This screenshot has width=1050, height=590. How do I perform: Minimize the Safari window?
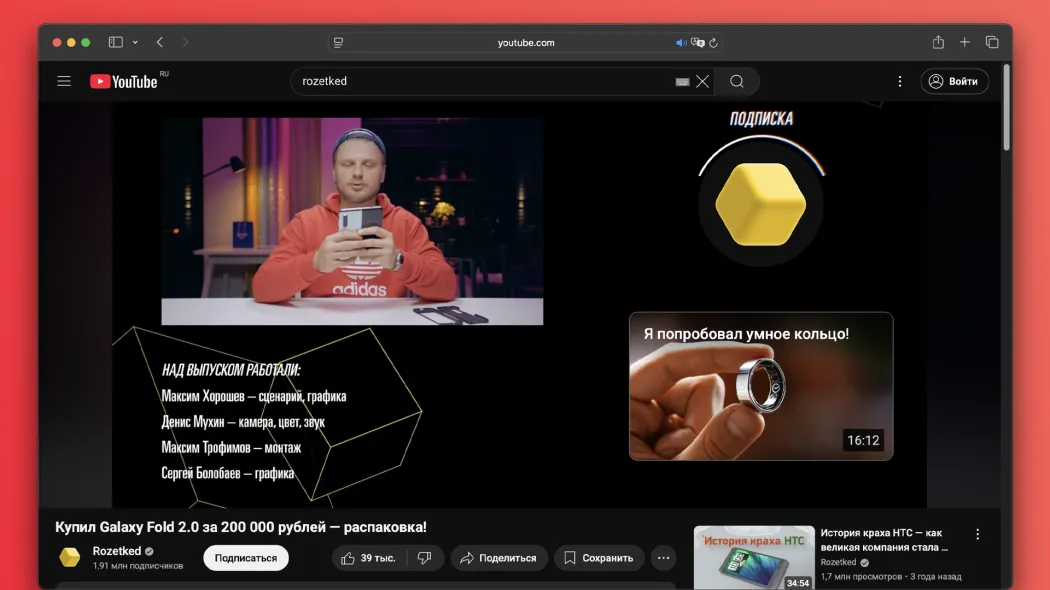click(71, 42)
